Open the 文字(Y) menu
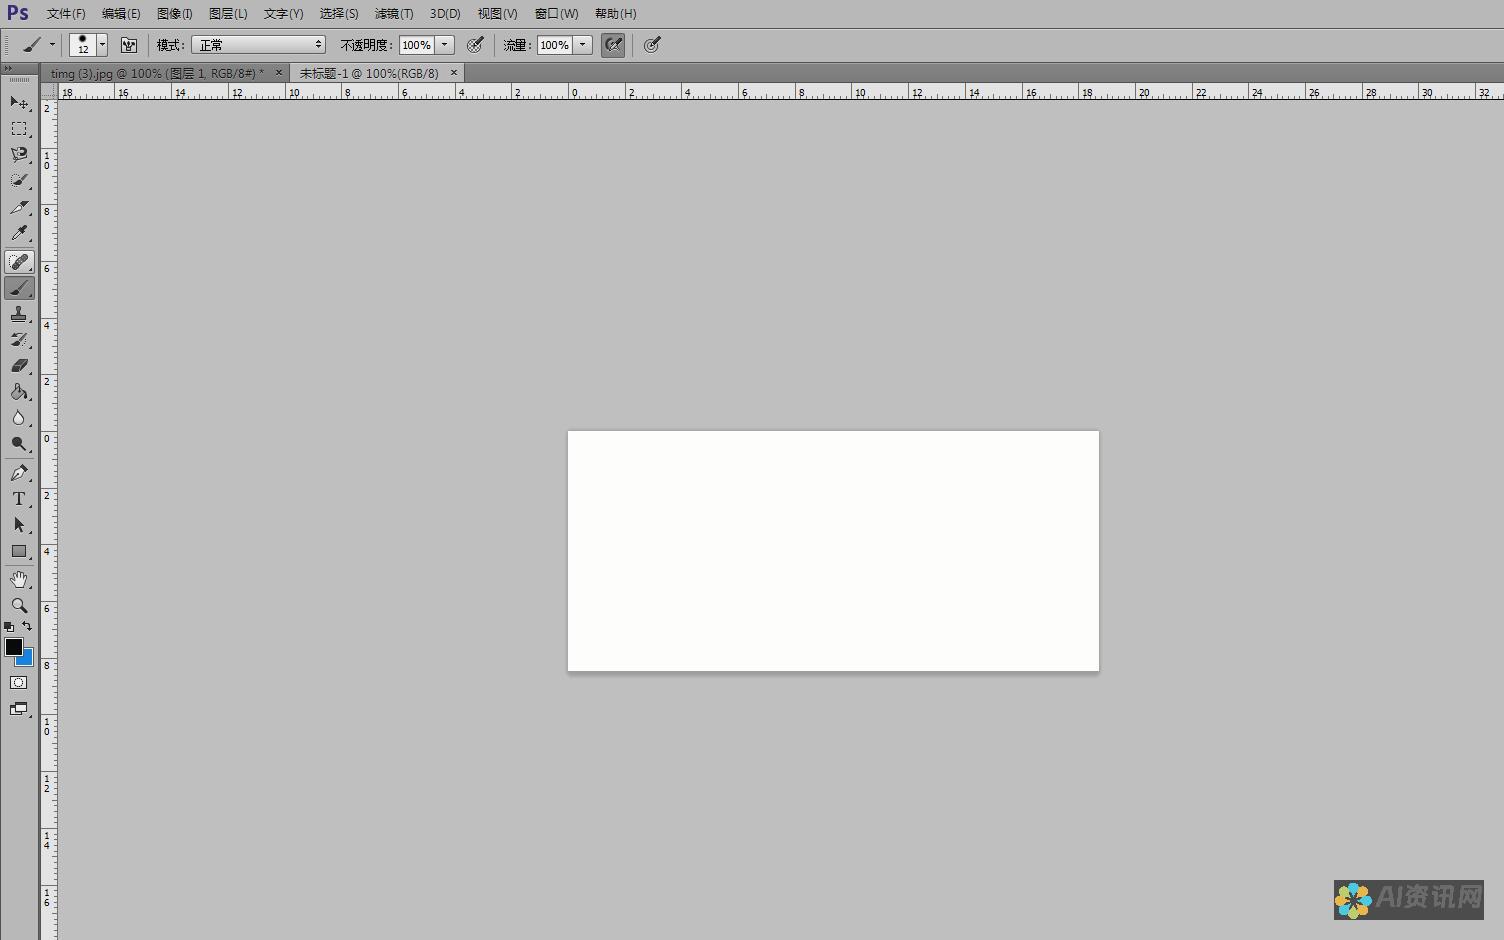 click(x=283, y=14)
